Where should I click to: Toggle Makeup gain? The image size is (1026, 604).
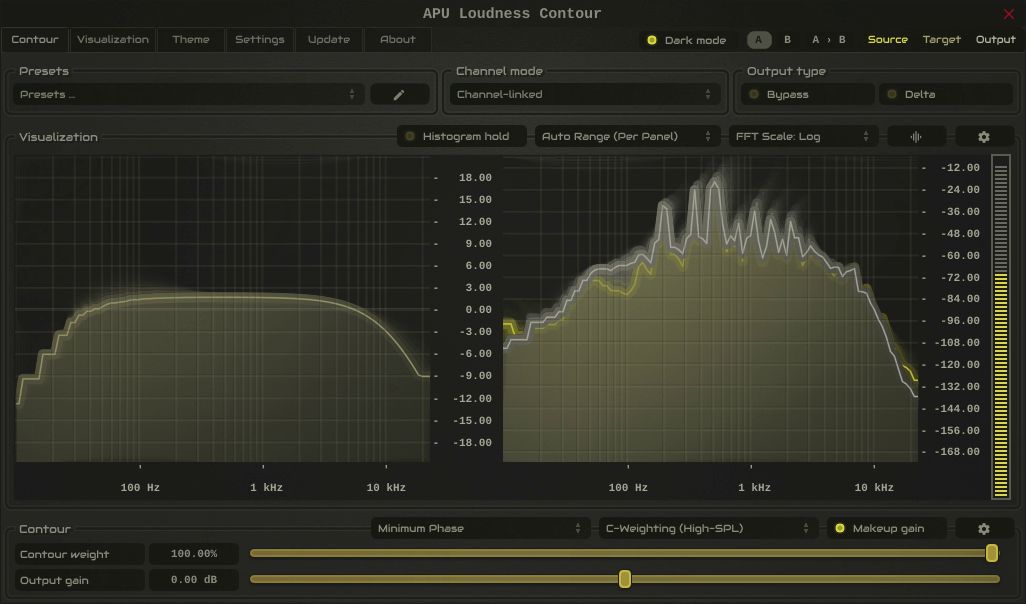(886, 528)
